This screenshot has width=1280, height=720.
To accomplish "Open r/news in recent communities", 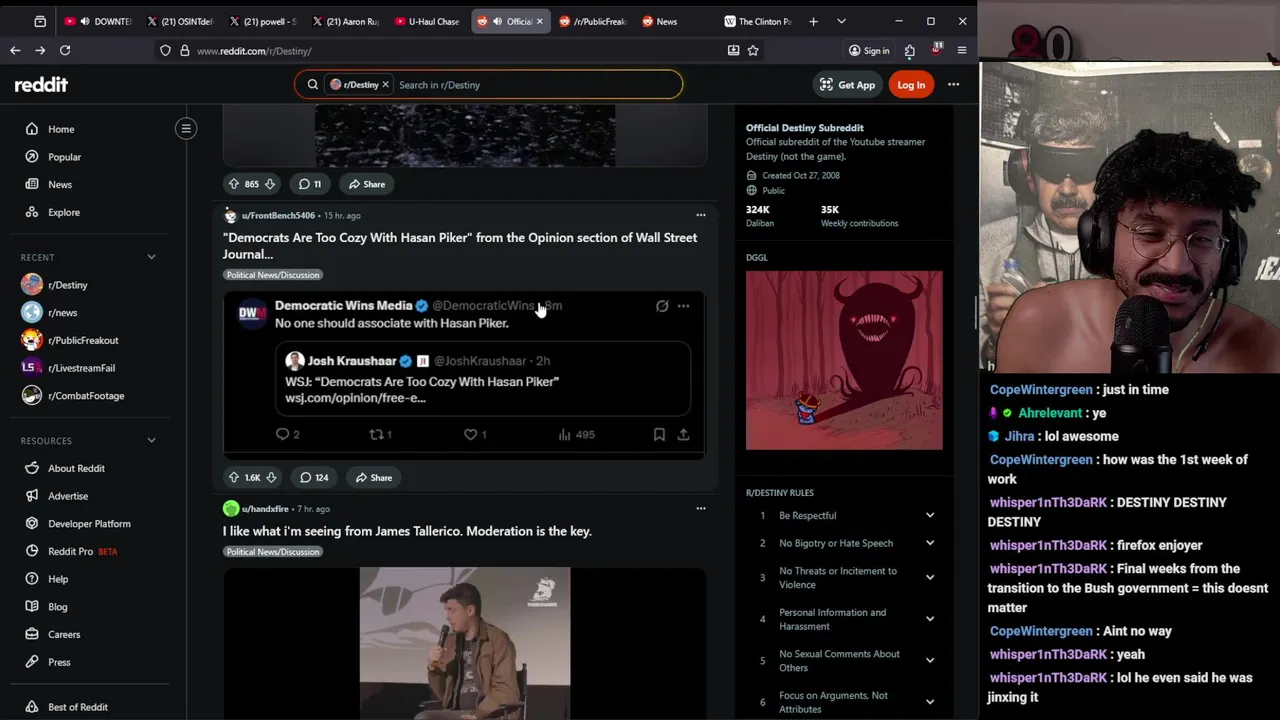I will coord(62,313).
